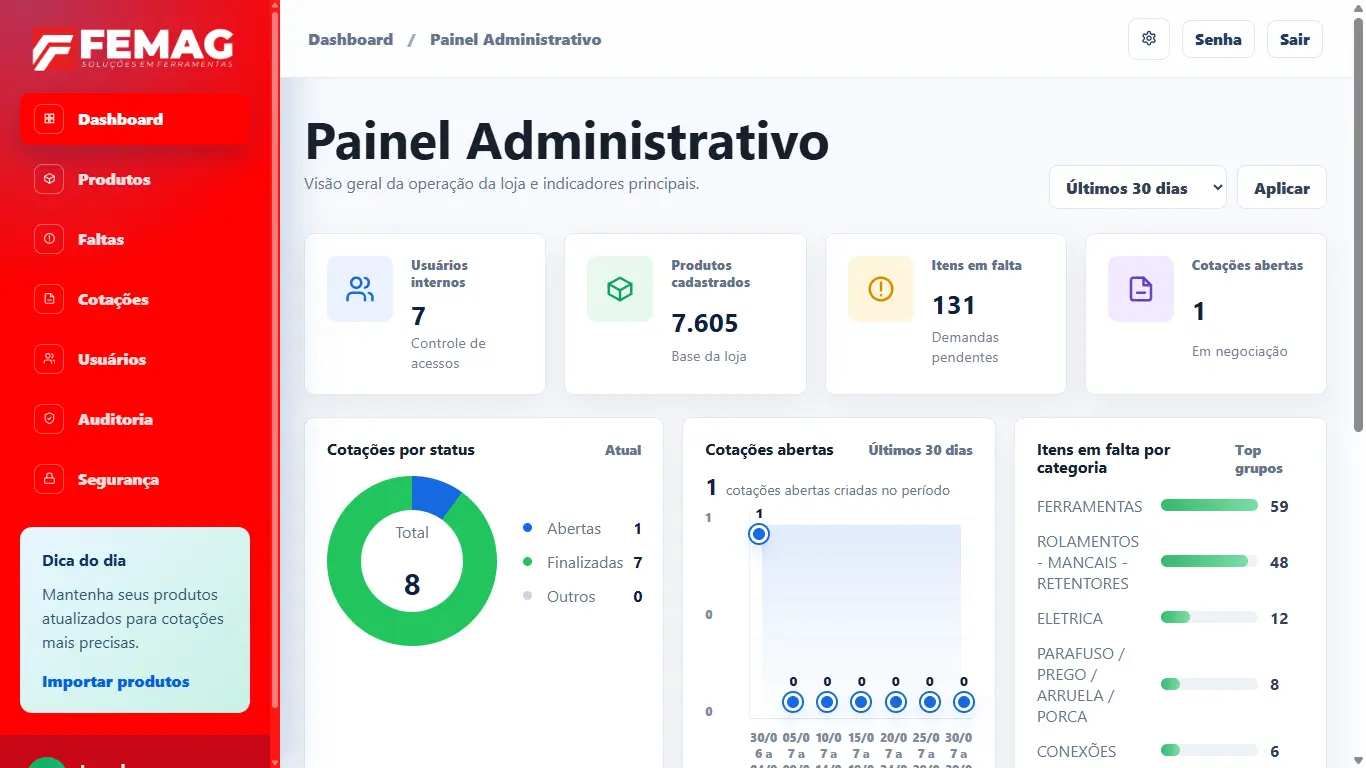Image resolution: width=1366 pixels, height=768 pixels.
Task: Click the Usuários people icon in sidebar
Action: coord(49,359)
